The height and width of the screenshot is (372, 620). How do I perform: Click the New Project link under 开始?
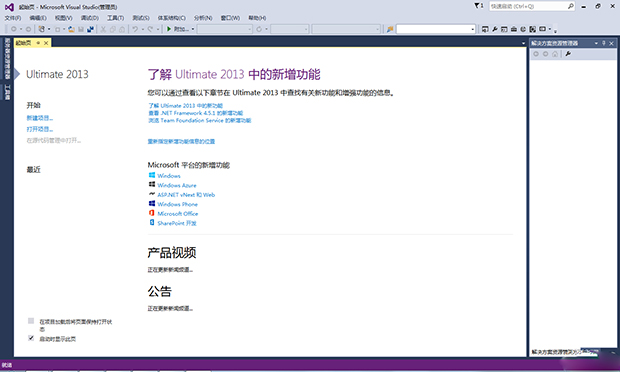(40, 118)
